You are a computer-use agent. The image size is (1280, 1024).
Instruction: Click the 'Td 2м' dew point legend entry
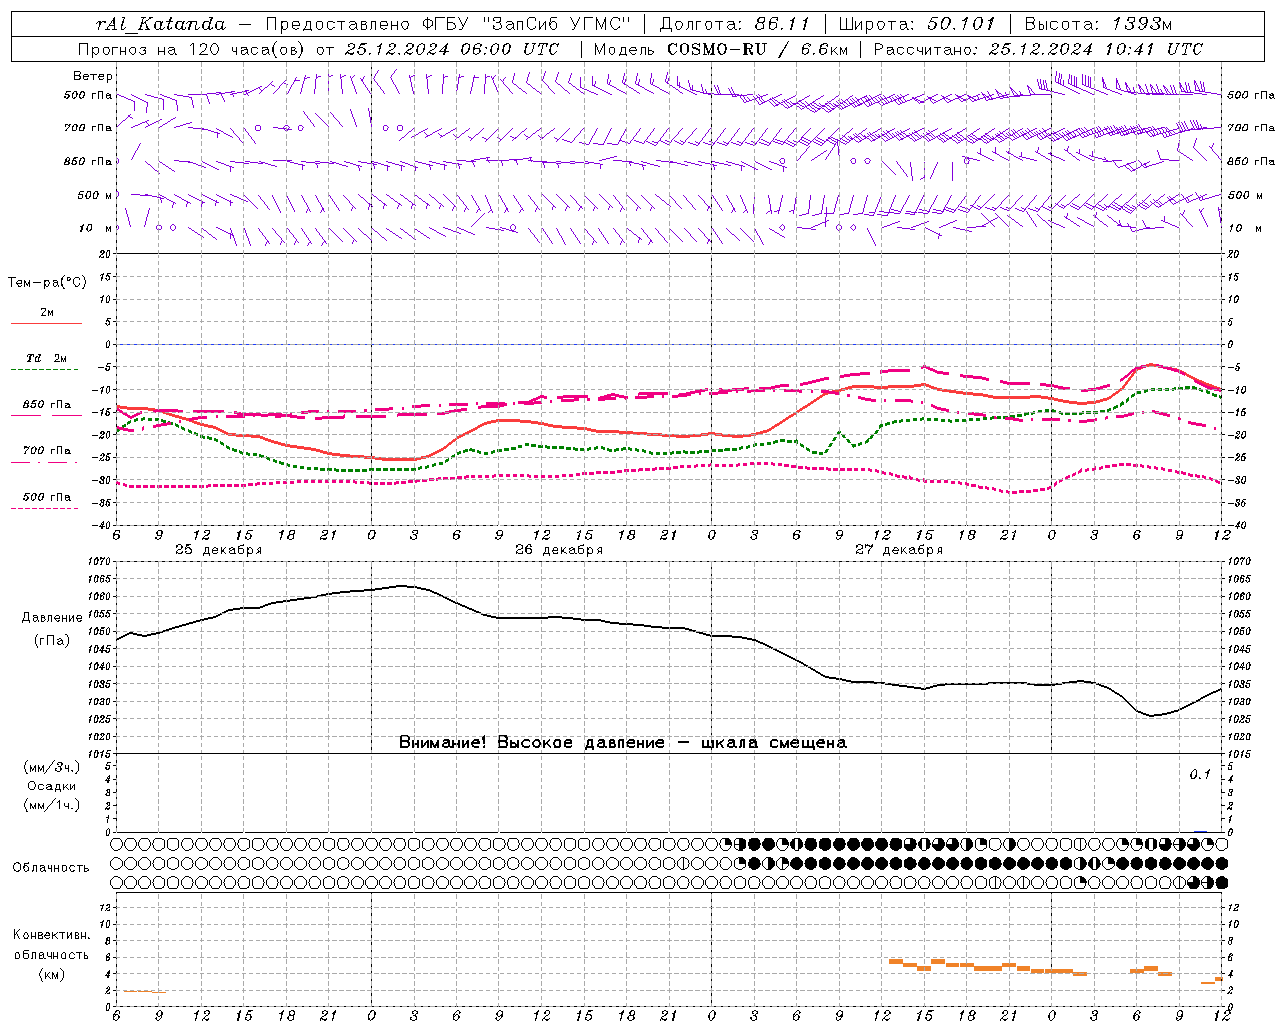click(47, 358)
